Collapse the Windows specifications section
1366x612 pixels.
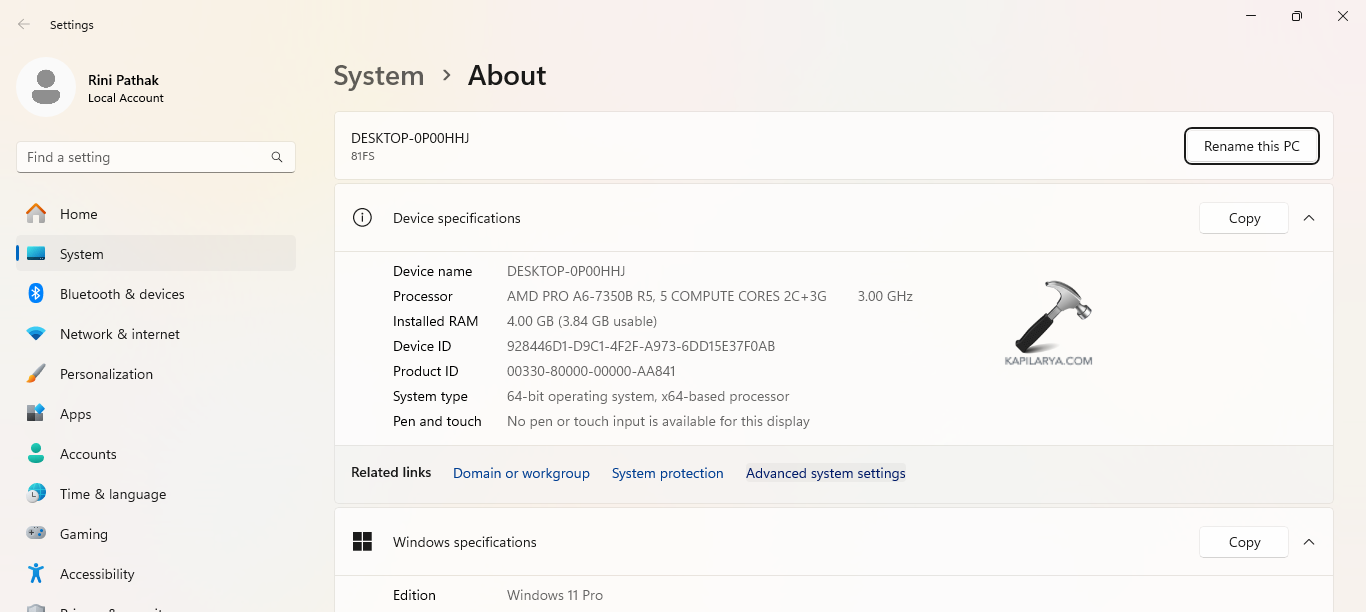click(1309, 541)
